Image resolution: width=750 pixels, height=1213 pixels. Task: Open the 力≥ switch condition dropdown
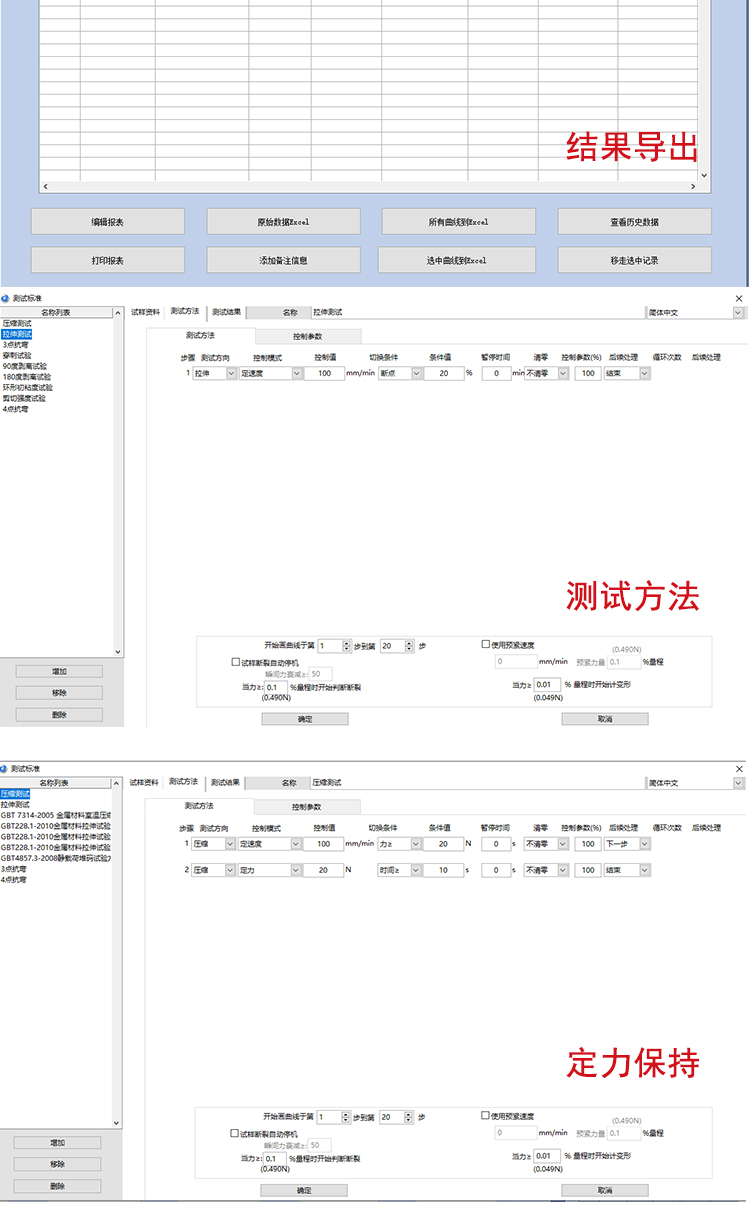(x=416, y=844)
